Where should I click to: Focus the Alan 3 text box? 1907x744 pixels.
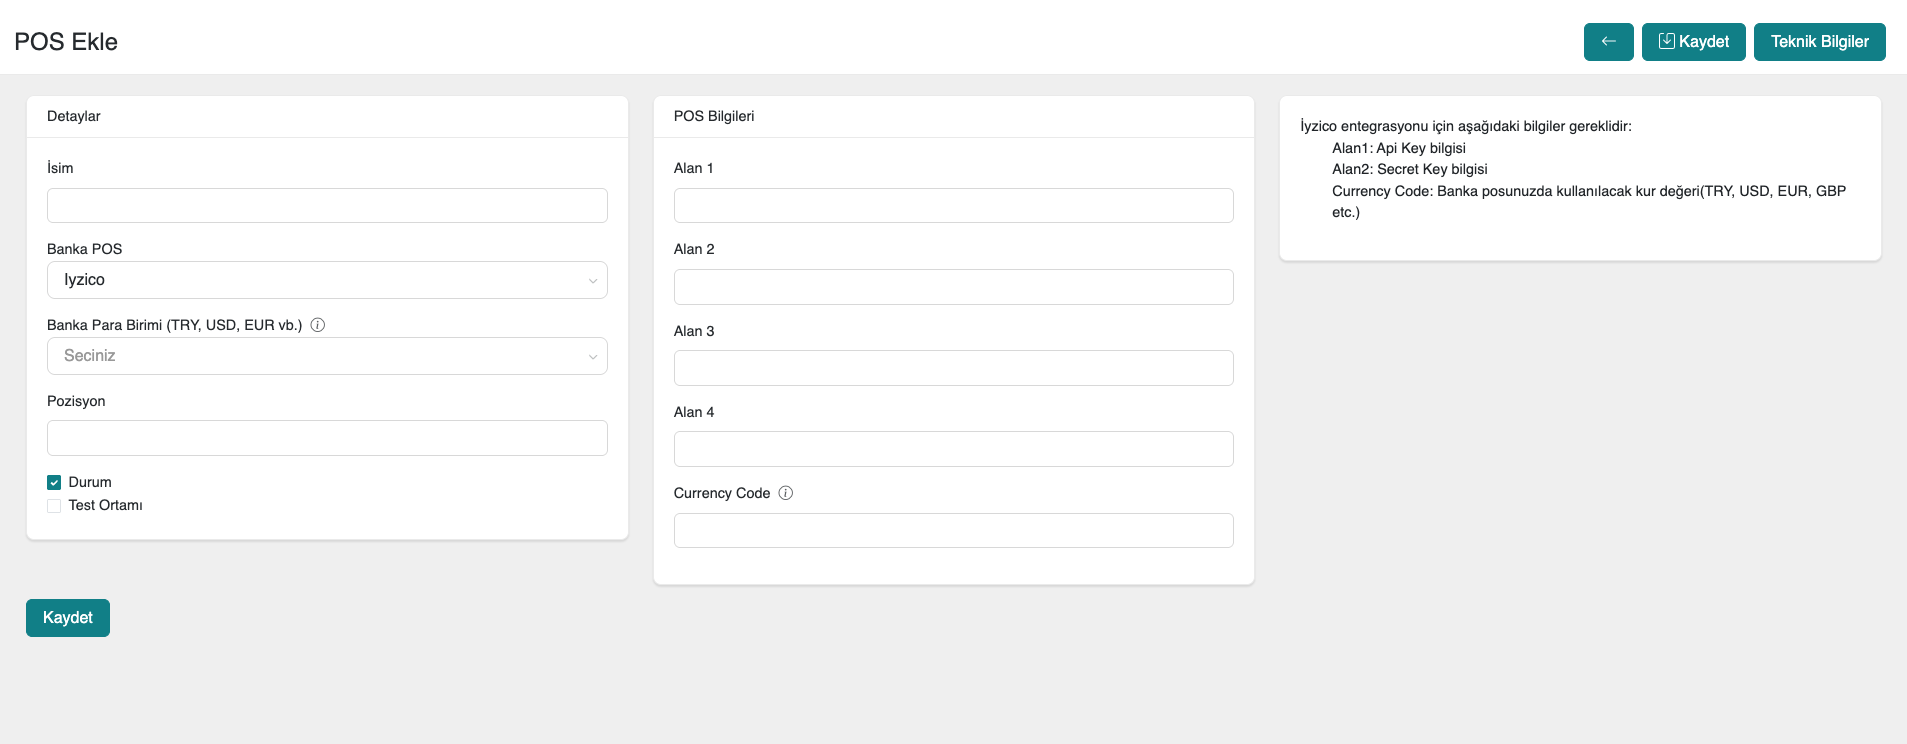click(x=953, y=368)
